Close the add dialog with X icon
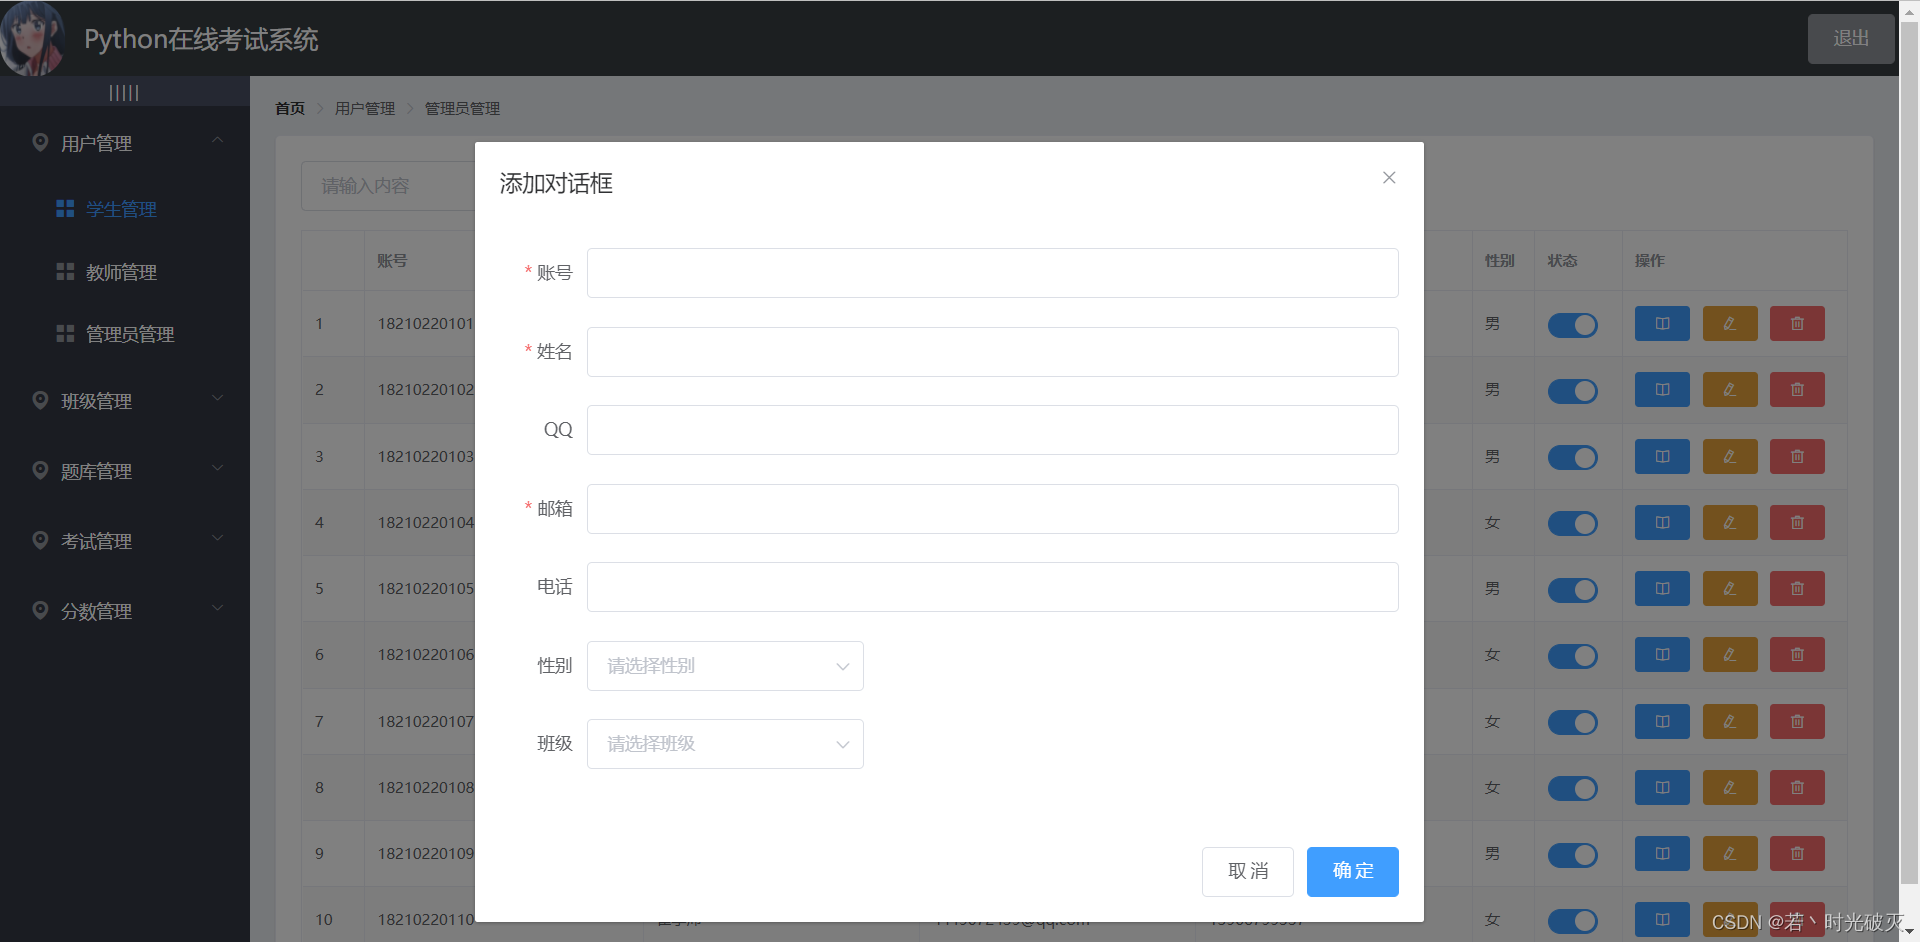 coord(1389,178)
